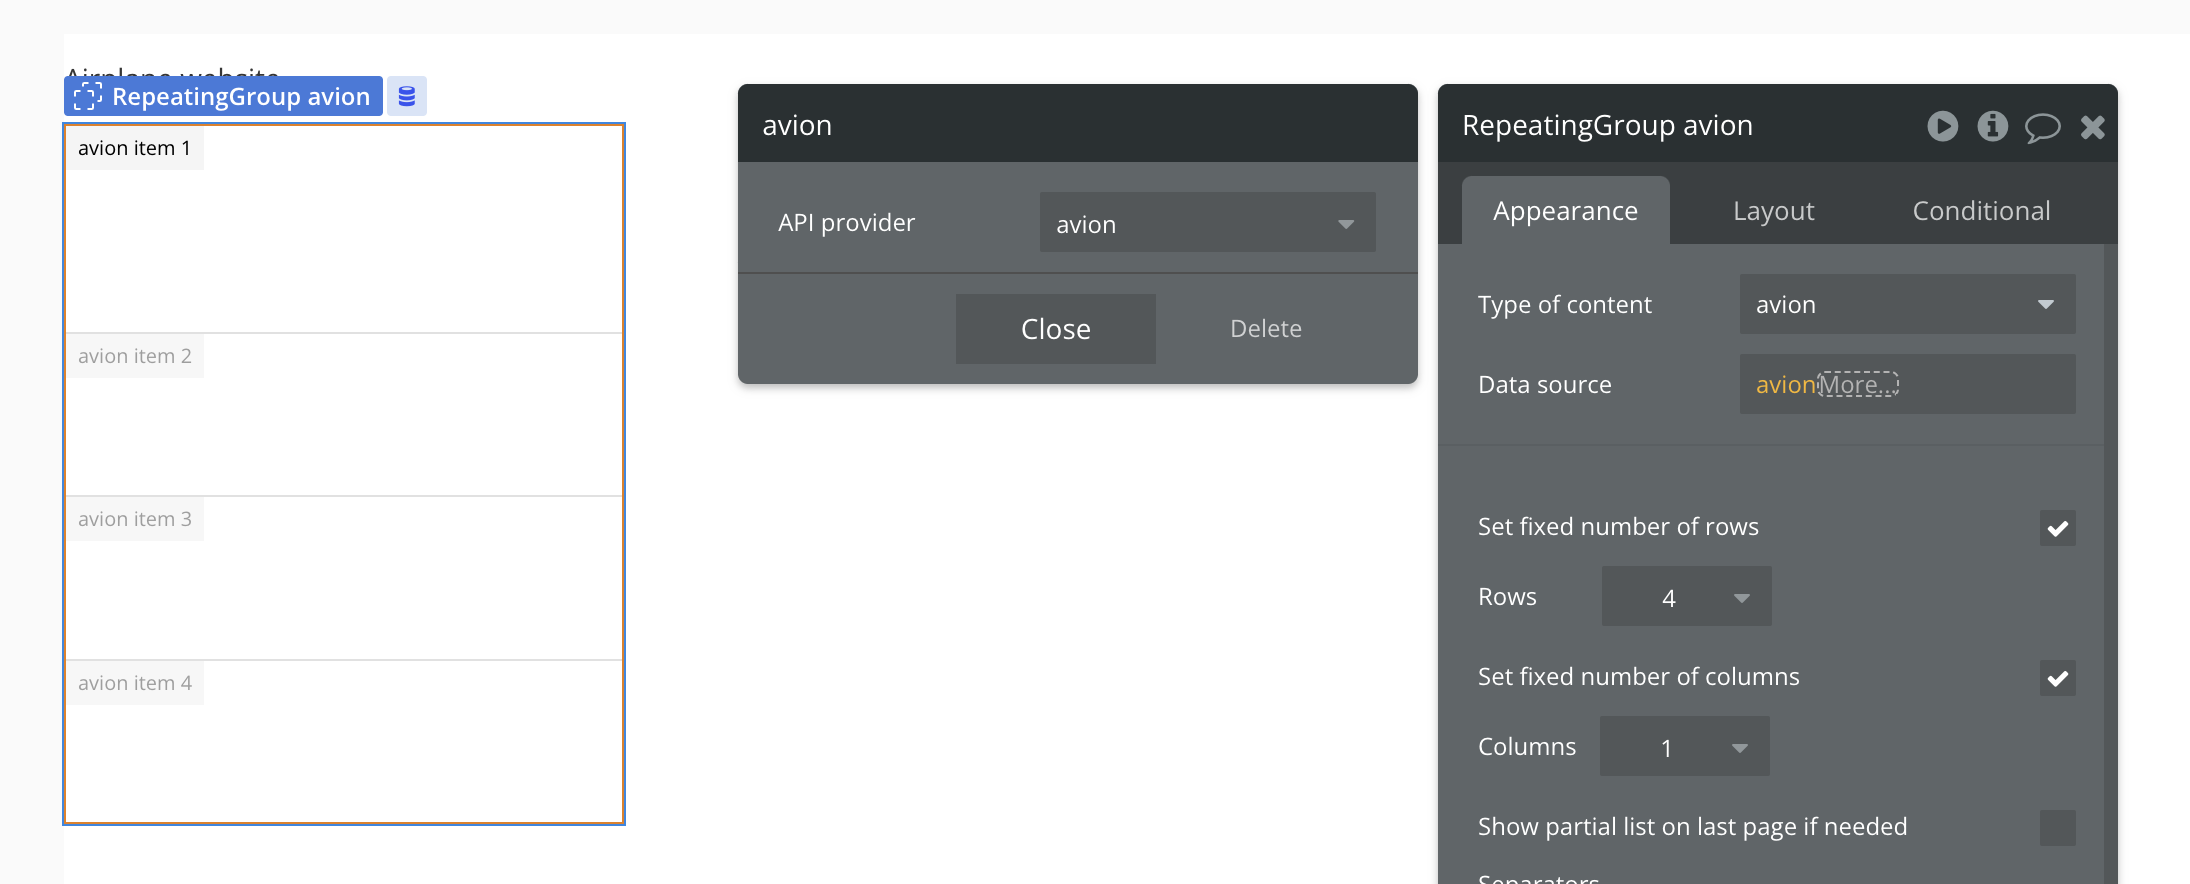Open the info icon in property editor
Screen dimensions: 2190x884
(x=1992, y=126)
